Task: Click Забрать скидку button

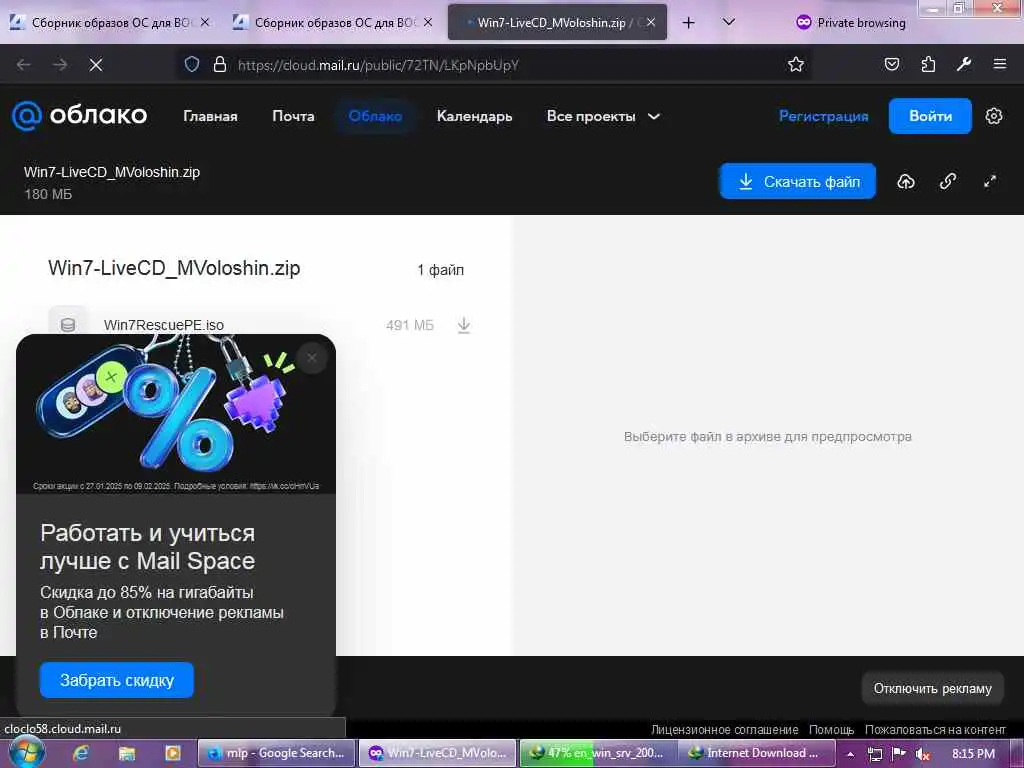Action: click(x=117, y=680)
